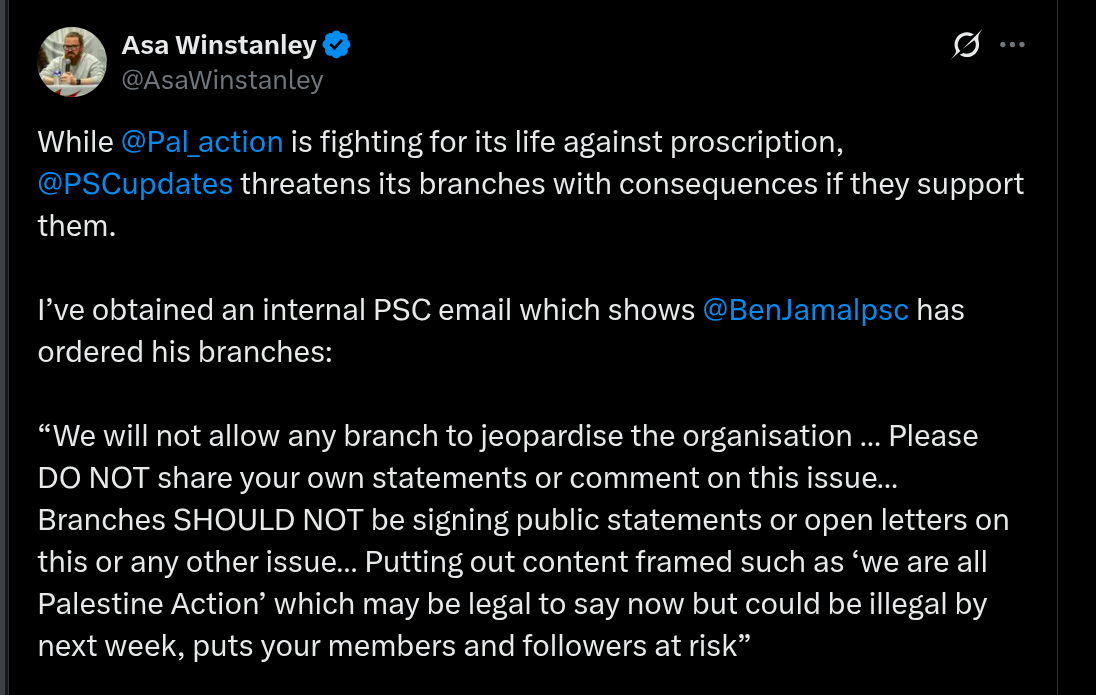
Task: Open the Grok explain-post icon
Action: pos(966,45)
